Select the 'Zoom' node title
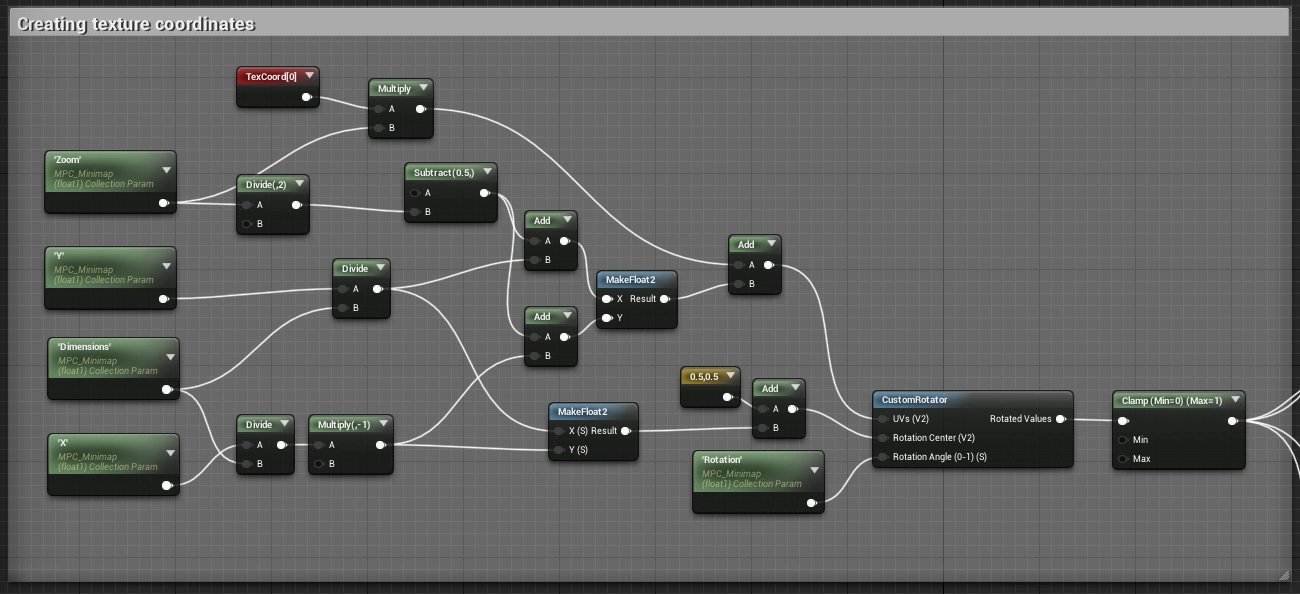Screen dimensions: 1300x594 pyautogui.click(x=69, y=160)
